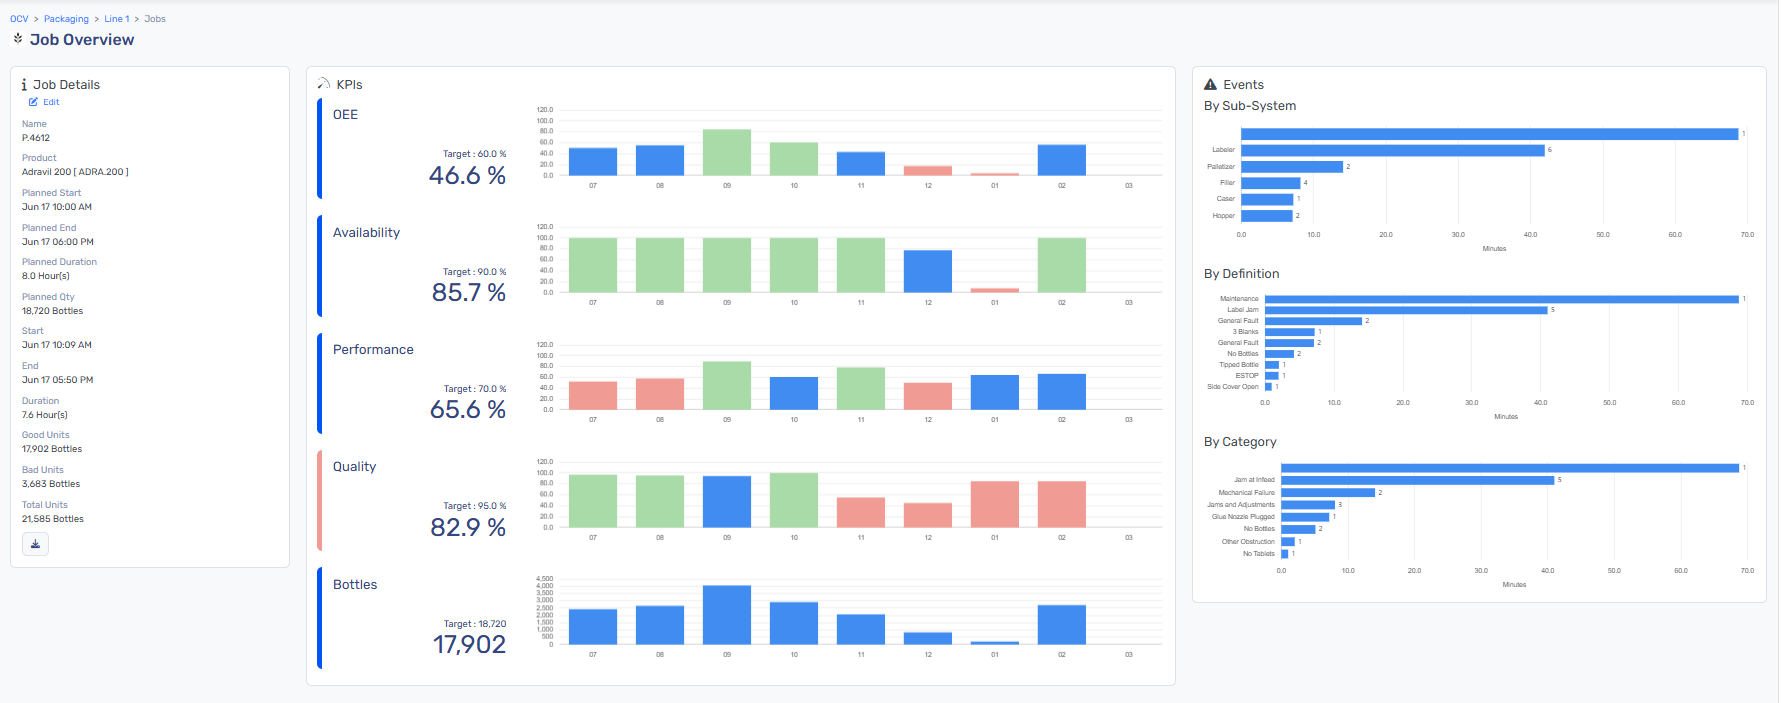Click the OEE value 46.6 %
Screen dimensions: 1781x703
[468, 176]
